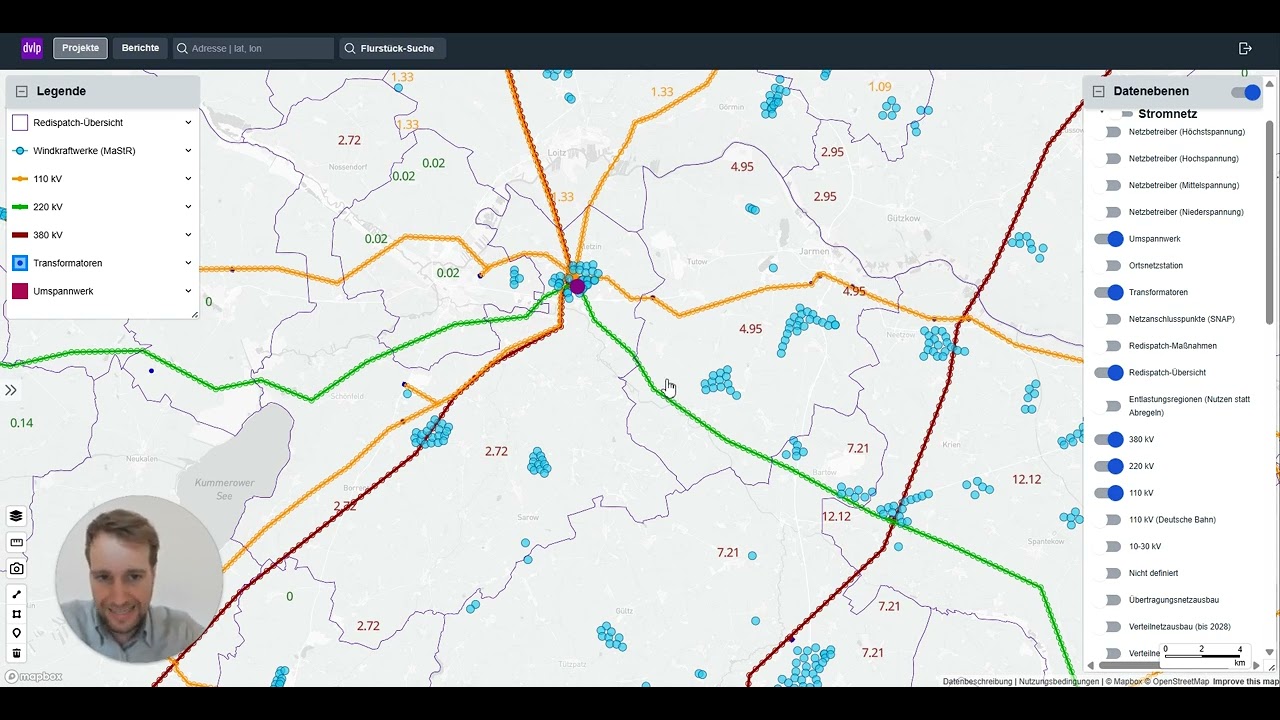Enable Netzbetreiber (Höchstspannung) layer
1280x720 pixels.
pyautogui.click(x=1109, y=132)
